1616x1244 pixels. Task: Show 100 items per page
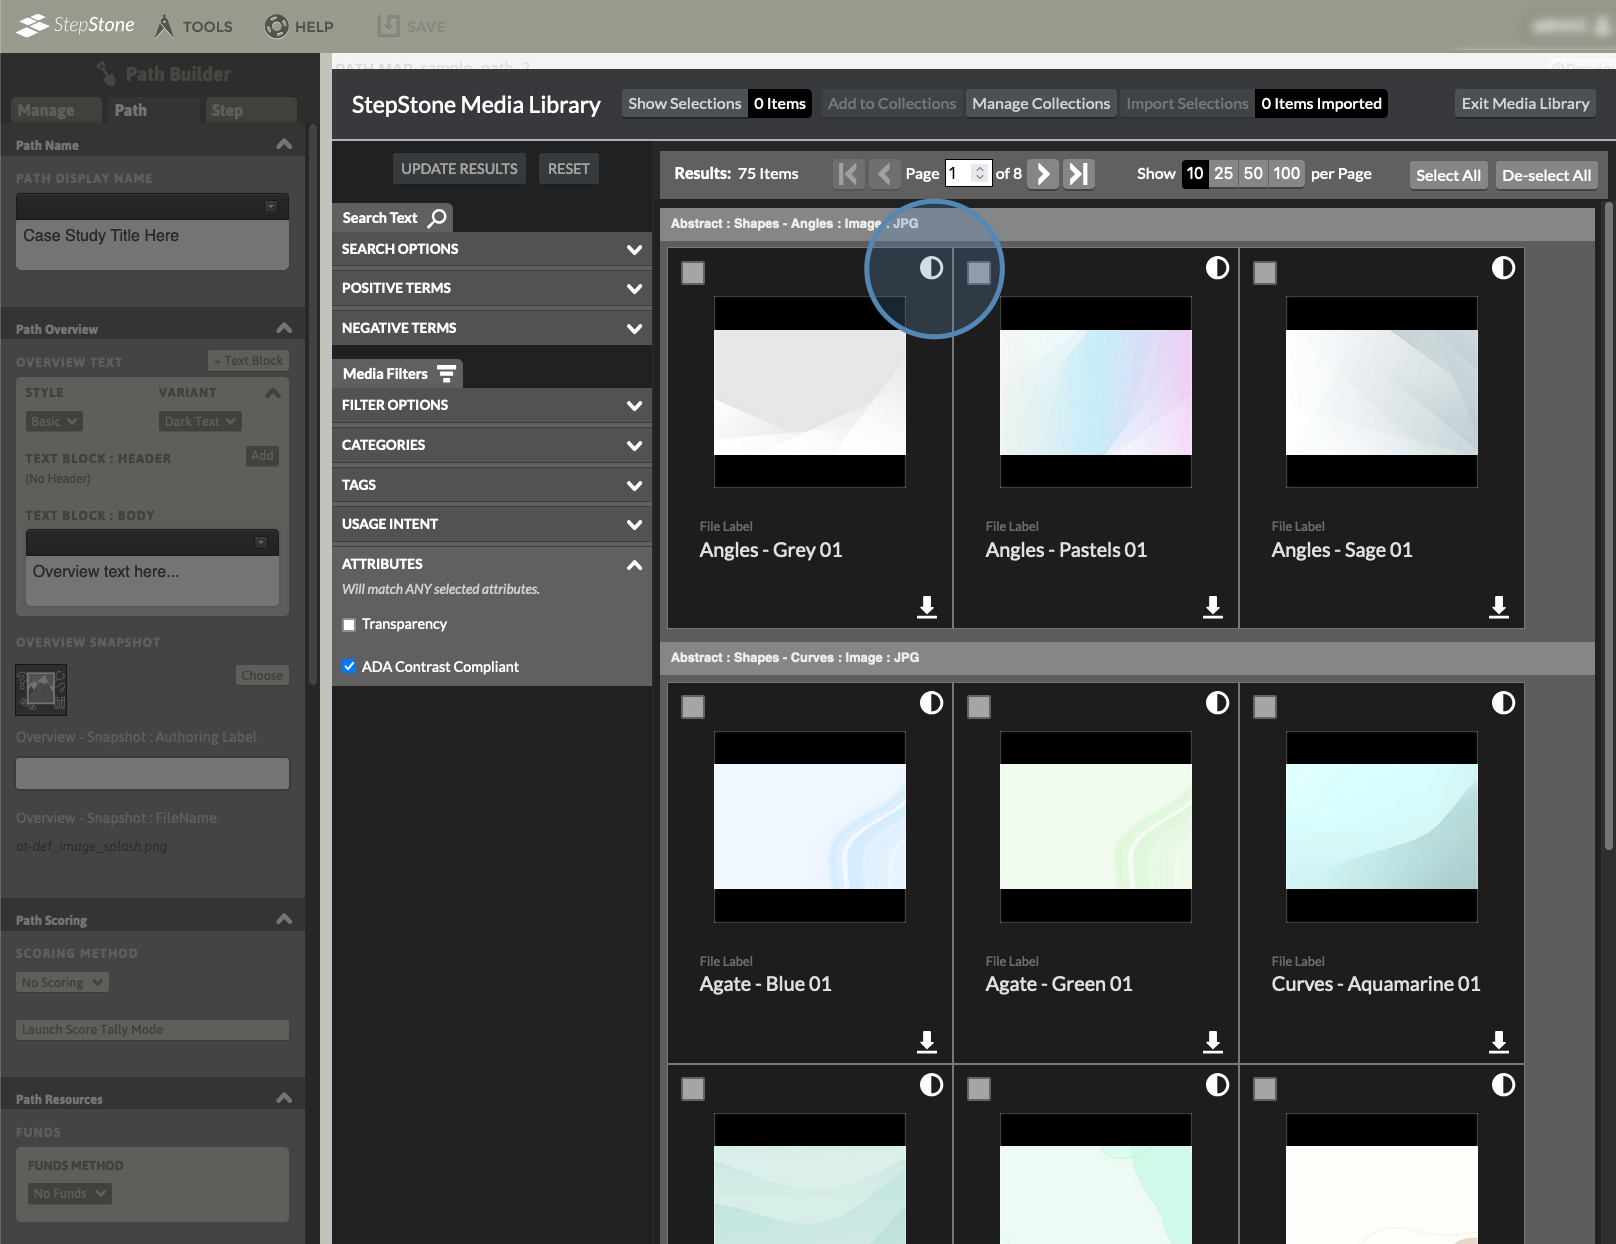point(1287,174)
